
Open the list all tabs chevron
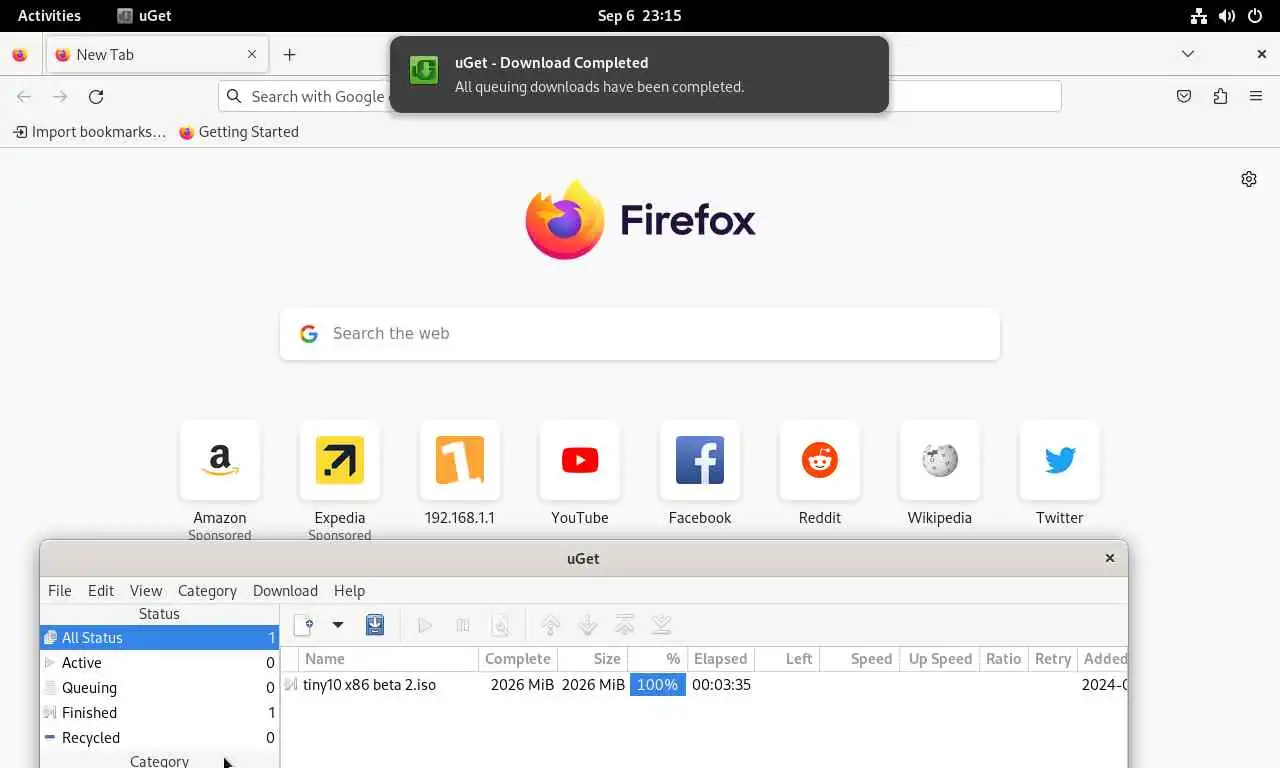tap(1188, 54)
